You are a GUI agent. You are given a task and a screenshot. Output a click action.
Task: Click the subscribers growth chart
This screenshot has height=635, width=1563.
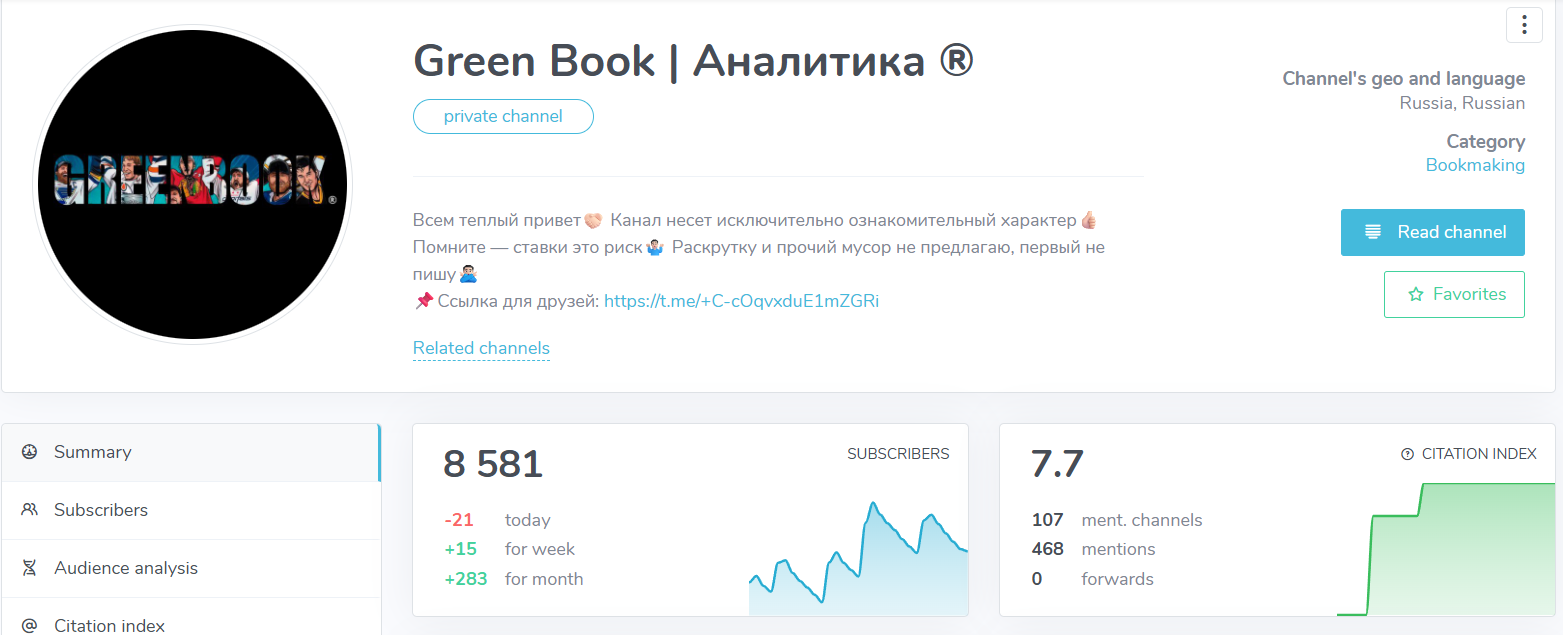(x=858, y=558)
